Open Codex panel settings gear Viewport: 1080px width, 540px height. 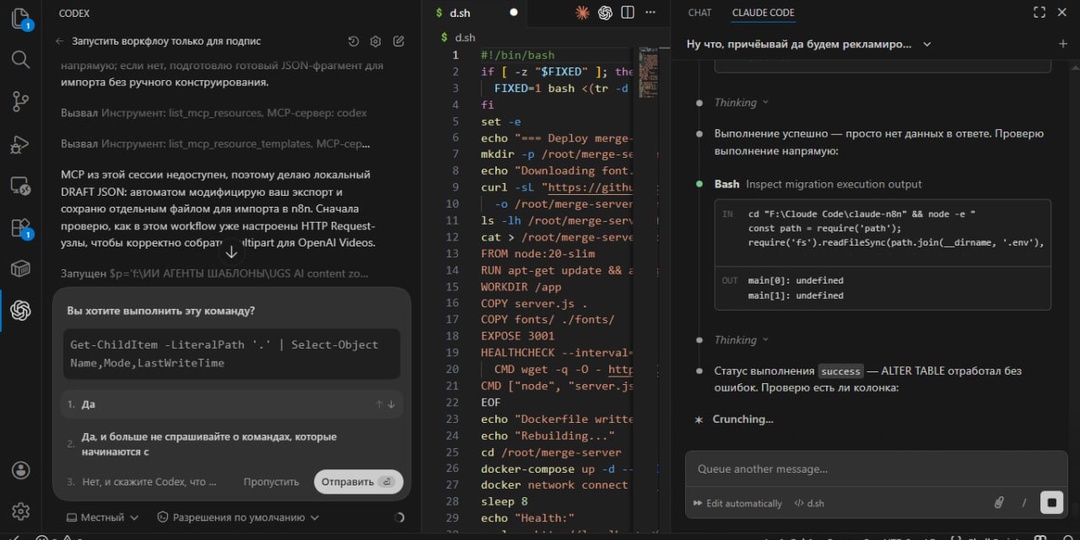375,41
